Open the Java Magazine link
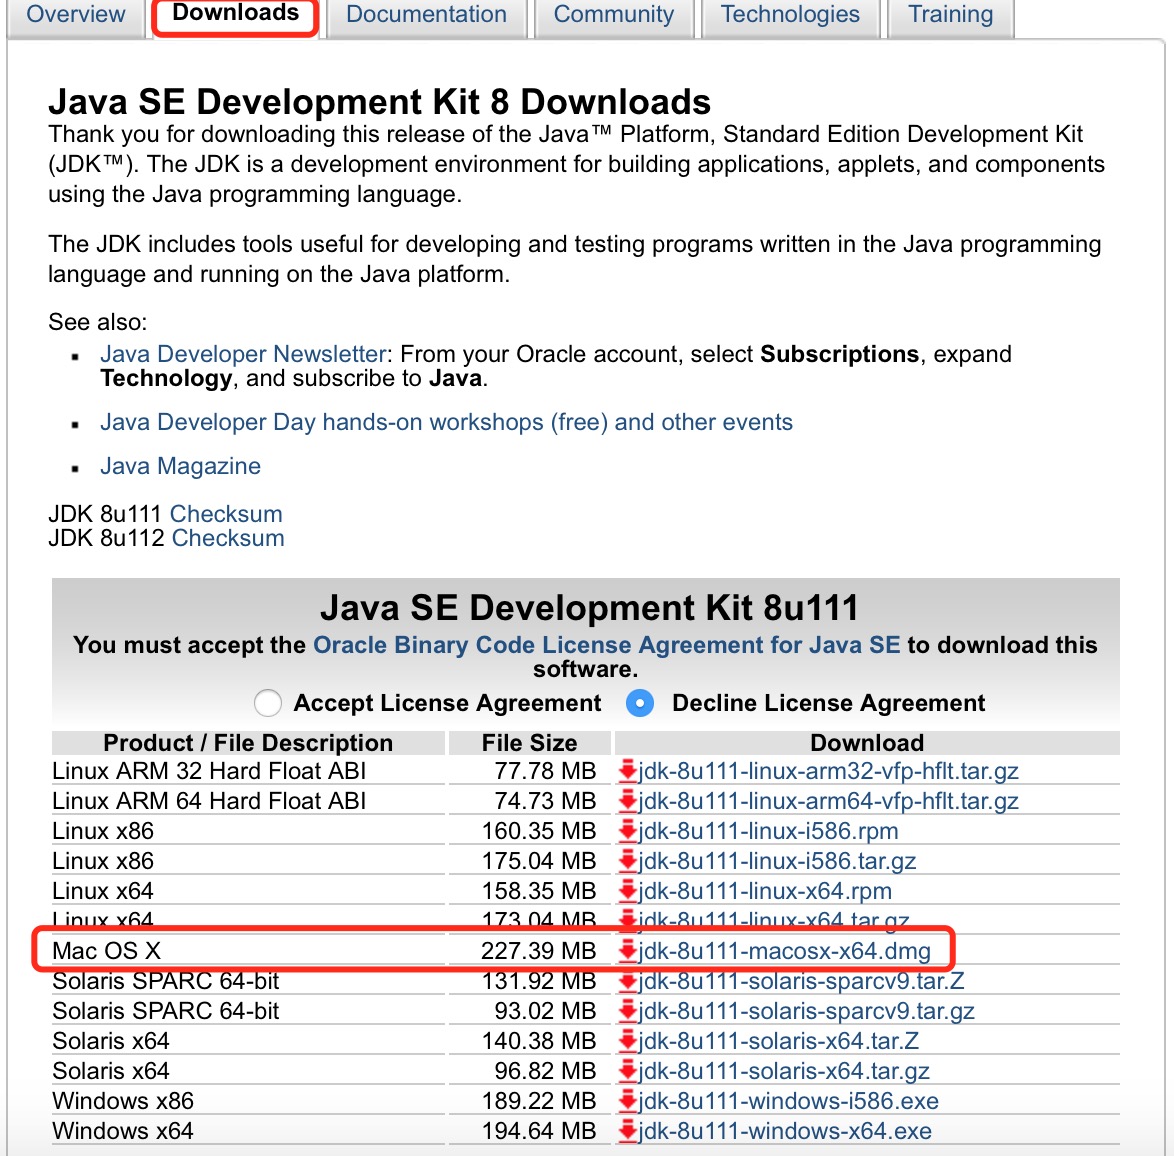 tap(180, 466)
